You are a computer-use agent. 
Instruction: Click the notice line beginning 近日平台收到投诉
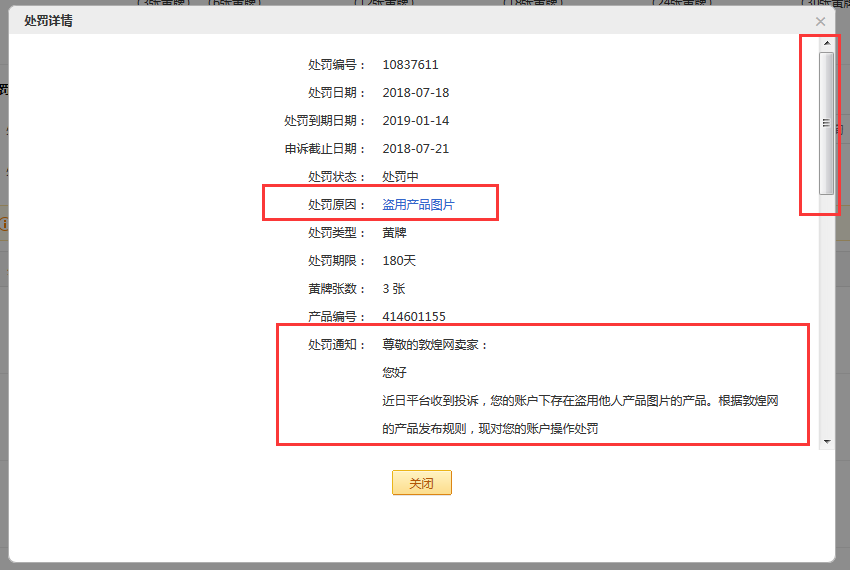(x=580, y=401)
